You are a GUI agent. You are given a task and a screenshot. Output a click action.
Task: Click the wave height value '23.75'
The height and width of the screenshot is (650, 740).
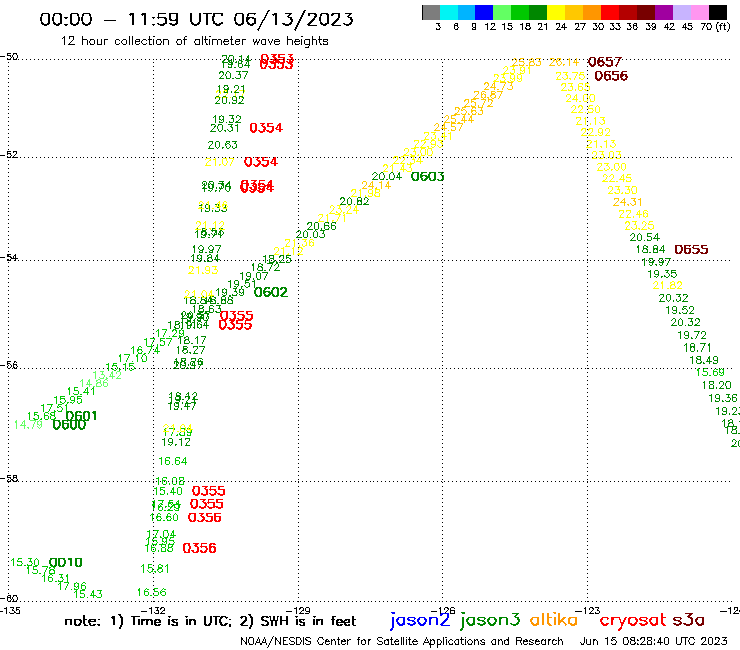(571, 76)
